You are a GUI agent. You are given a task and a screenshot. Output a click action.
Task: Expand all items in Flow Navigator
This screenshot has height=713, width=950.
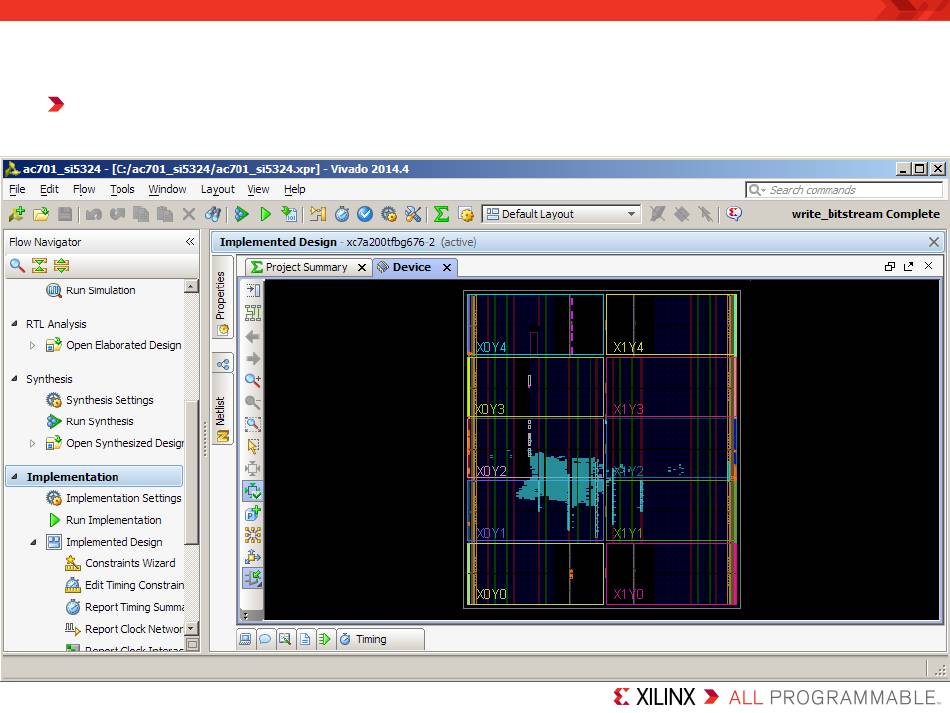(x=61, y=265)
